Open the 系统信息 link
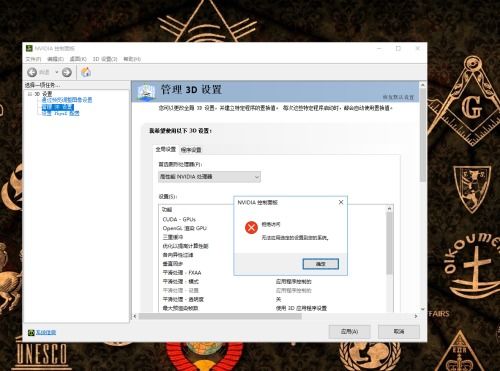Viewport: 500px width, 371px height. click(x=46, y=332)
